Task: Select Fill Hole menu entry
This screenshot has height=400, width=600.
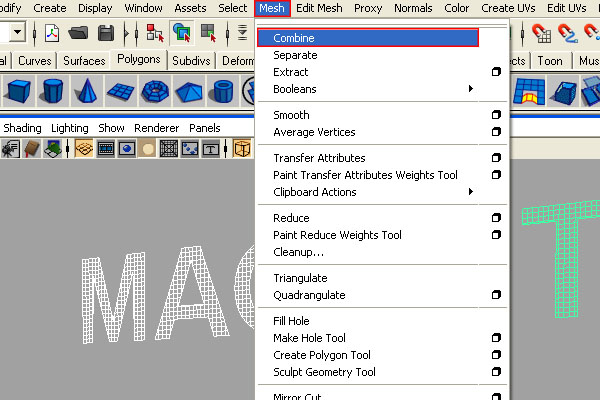Action: tap(291, 321)
